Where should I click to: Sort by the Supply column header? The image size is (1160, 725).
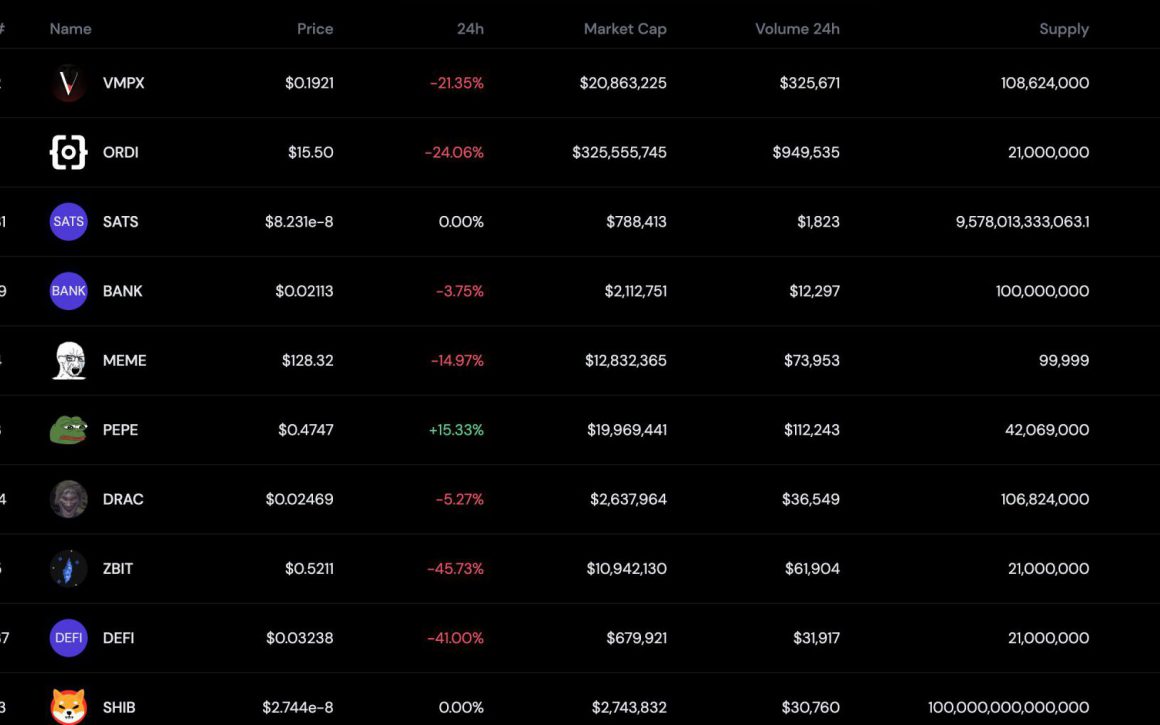[1064, 28]
